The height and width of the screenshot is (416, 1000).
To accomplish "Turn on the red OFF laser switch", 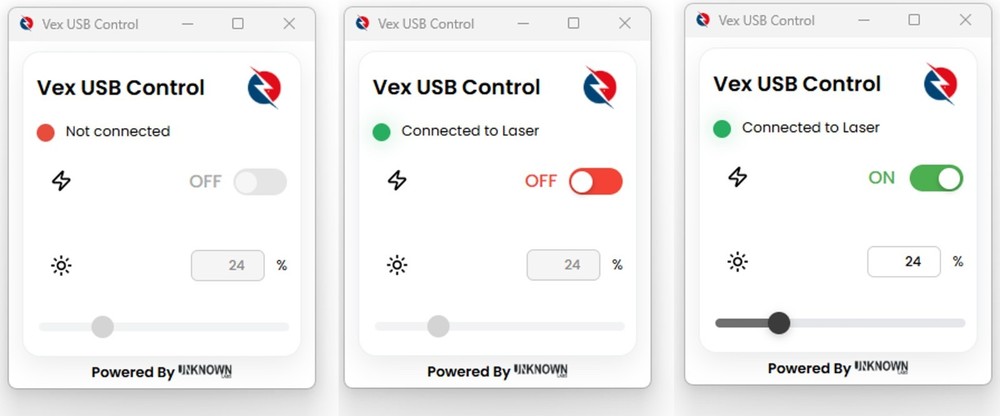I will coord(596,181).
